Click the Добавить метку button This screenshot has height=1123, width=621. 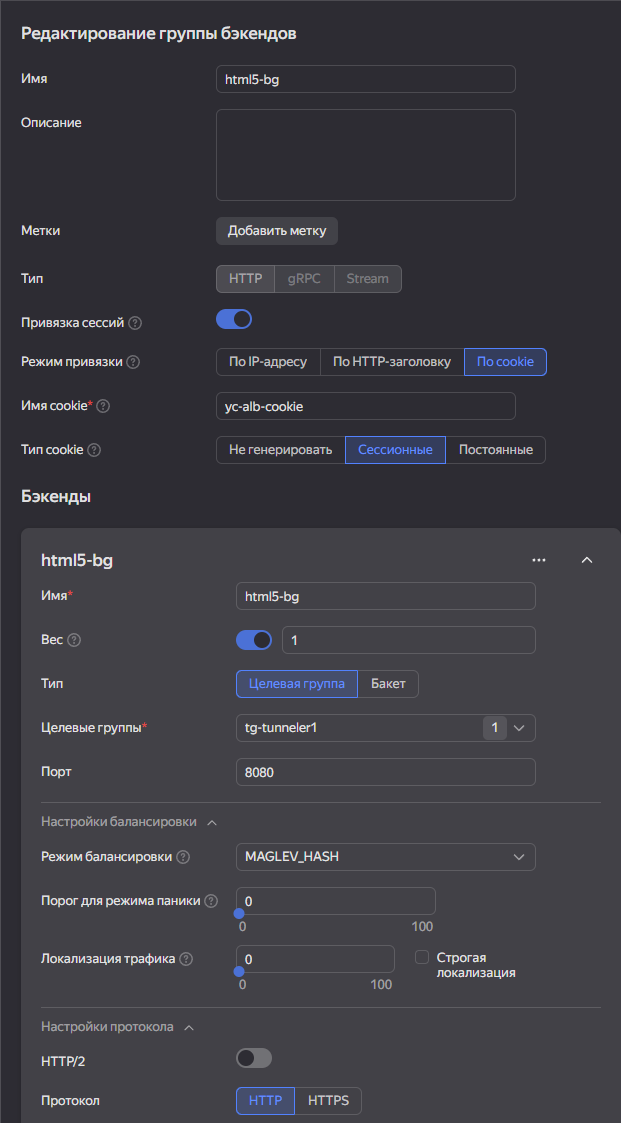click(277, 231)
